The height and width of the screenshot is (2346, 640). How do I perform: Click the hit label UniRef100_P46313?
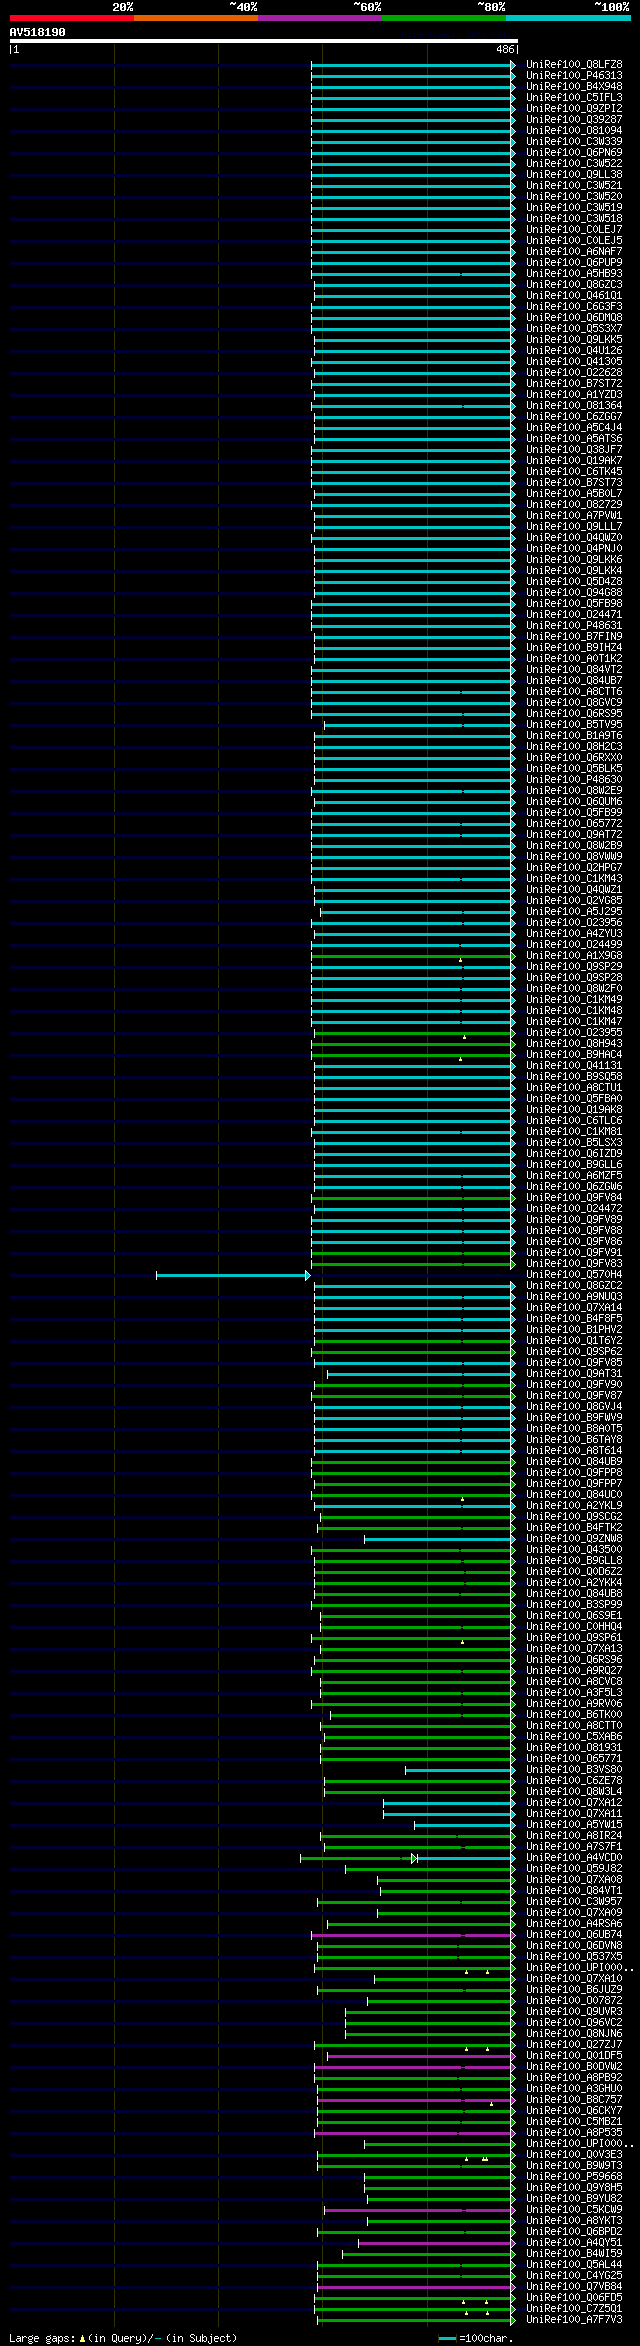click(574, 76)
